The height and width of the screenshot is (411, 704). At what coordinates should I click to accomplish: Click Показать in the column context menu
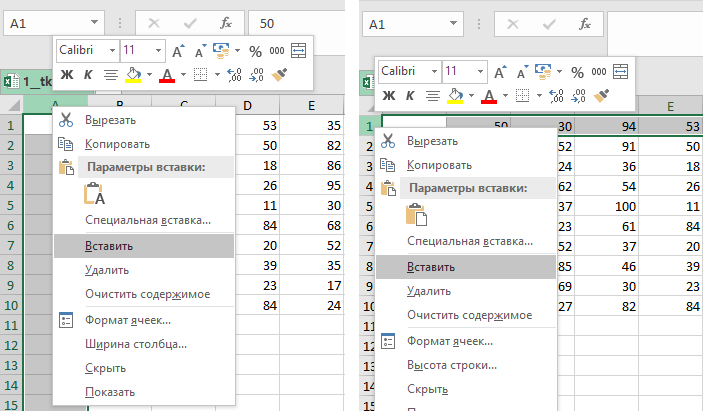point(109,391)
